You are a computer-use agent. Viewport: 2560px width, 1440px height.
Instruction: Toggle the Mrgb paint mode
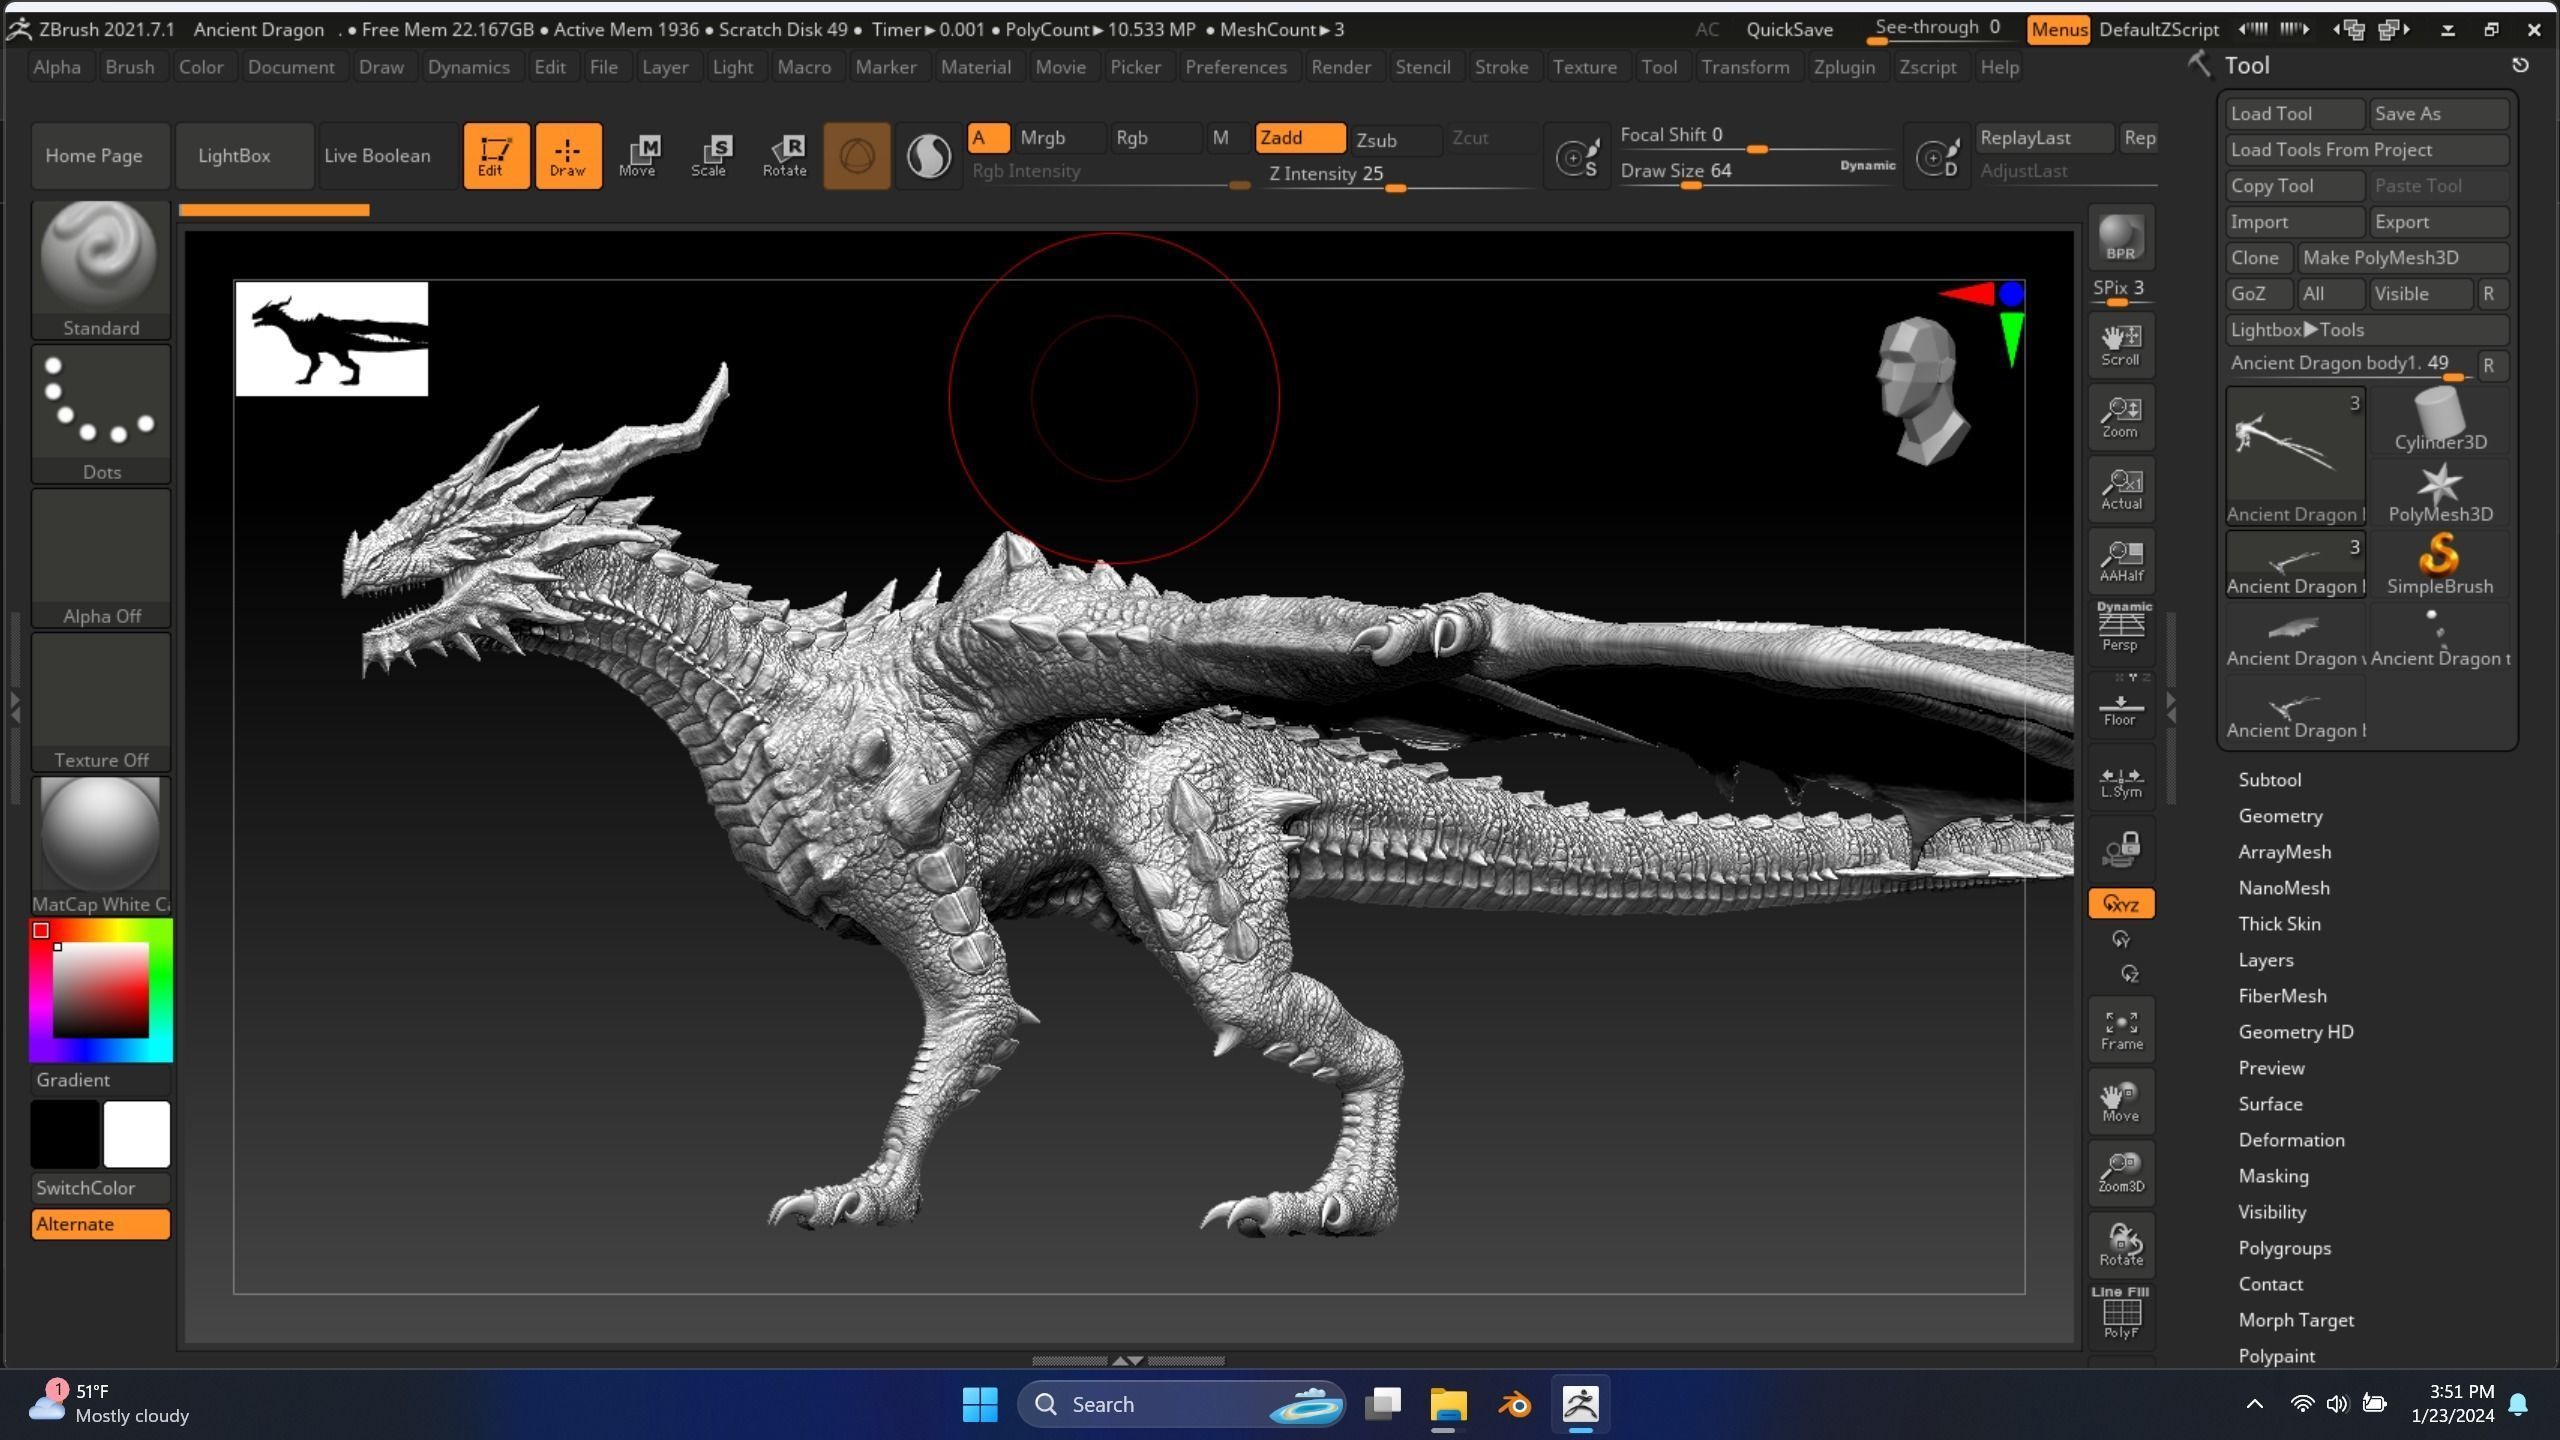[x=1060, y=138]
